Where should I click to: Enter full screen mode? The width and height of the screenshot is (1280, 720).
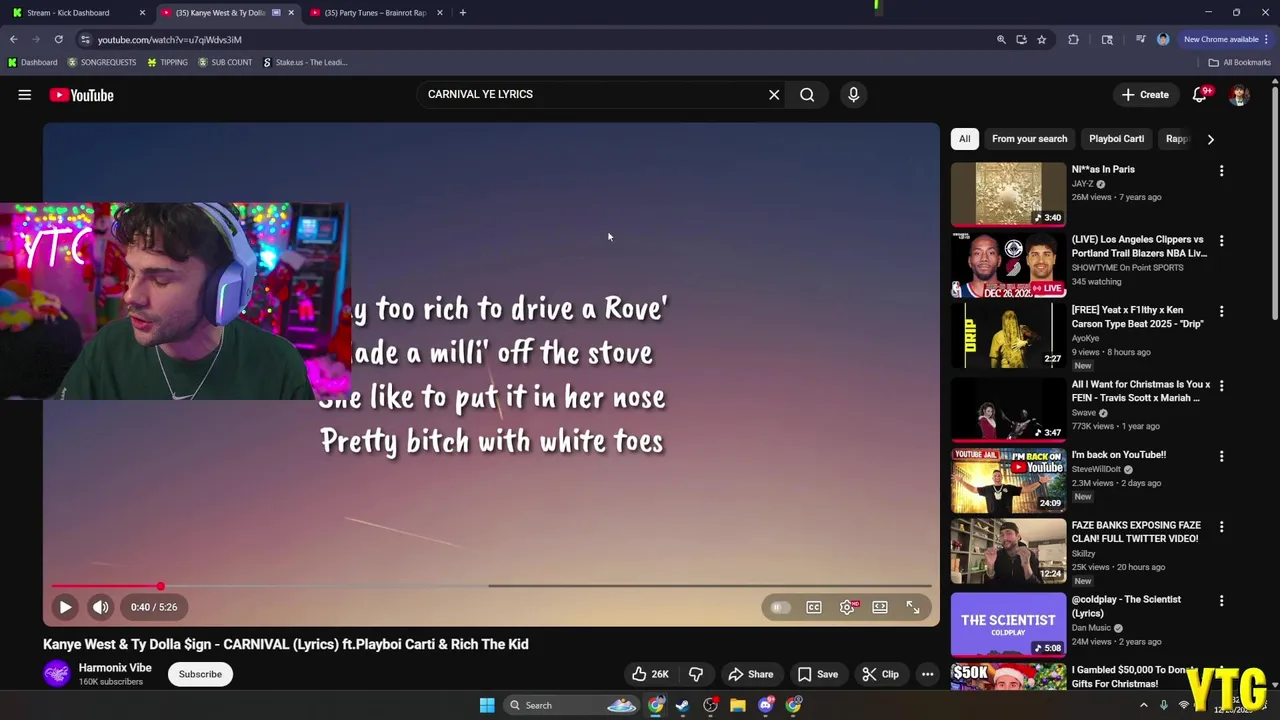point(913,607)
